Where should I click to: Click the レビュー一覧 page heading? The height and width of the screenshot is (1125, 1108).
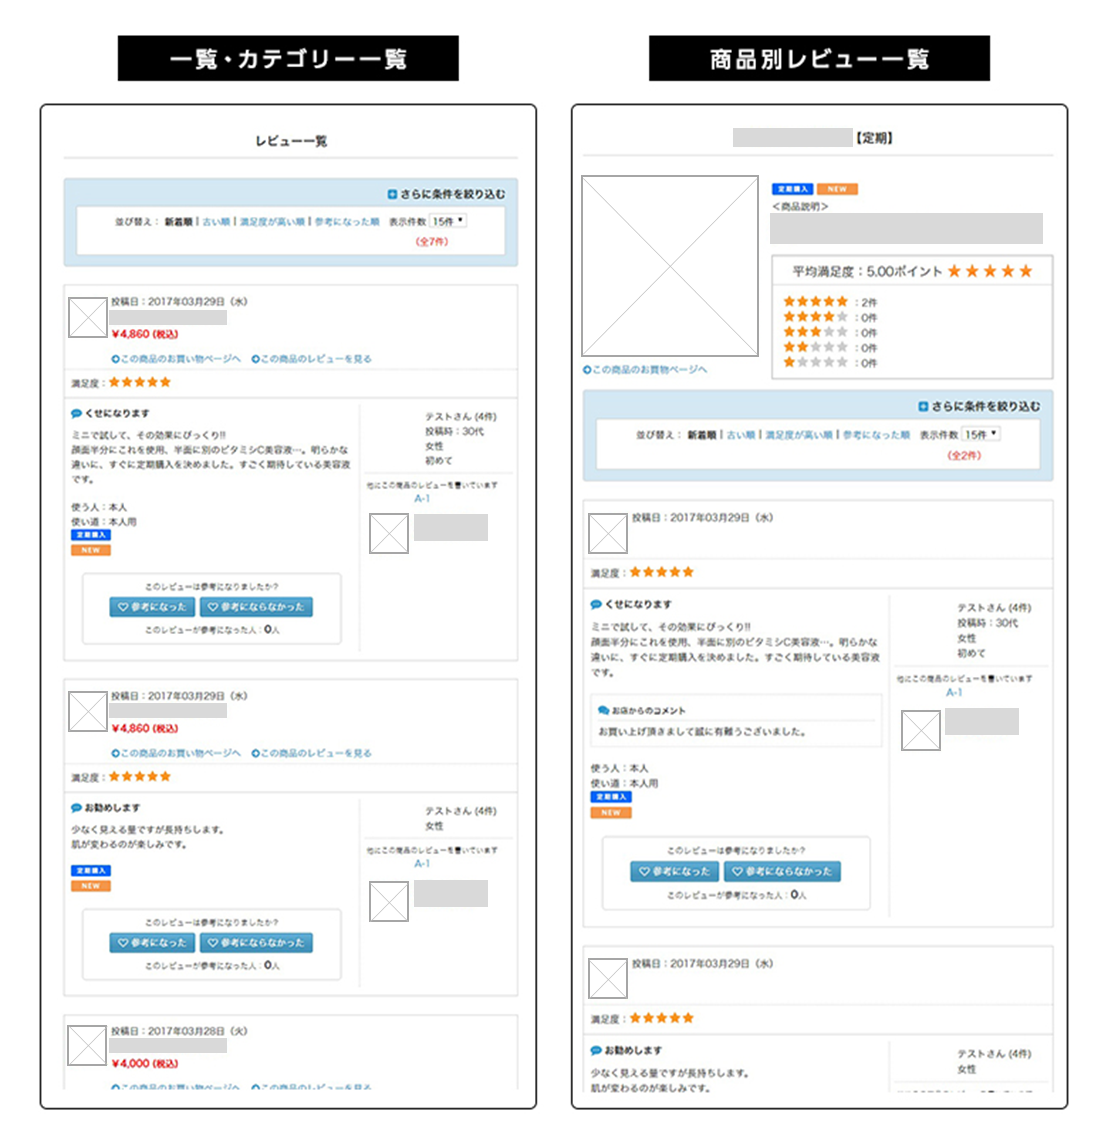pyautogui.click(x=291, y=141)
